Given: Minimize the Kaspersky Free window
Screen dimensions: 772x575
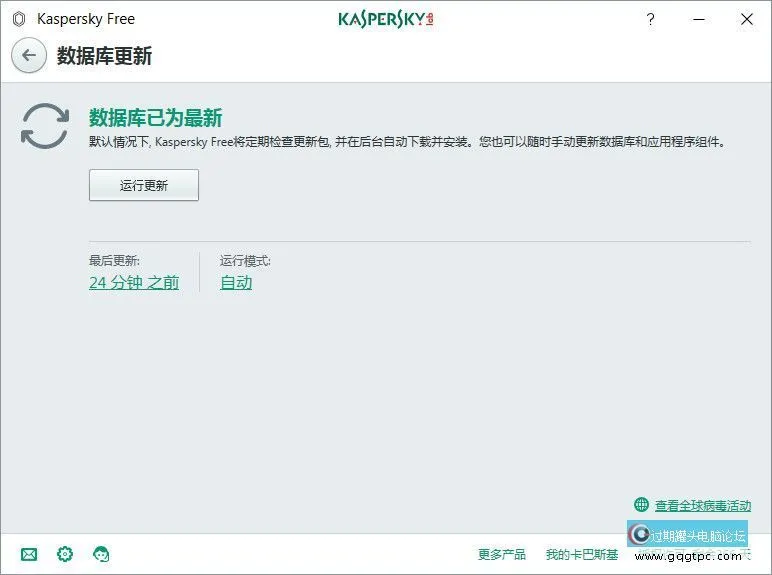Looking at the screenshot, I should click(699, 19).
